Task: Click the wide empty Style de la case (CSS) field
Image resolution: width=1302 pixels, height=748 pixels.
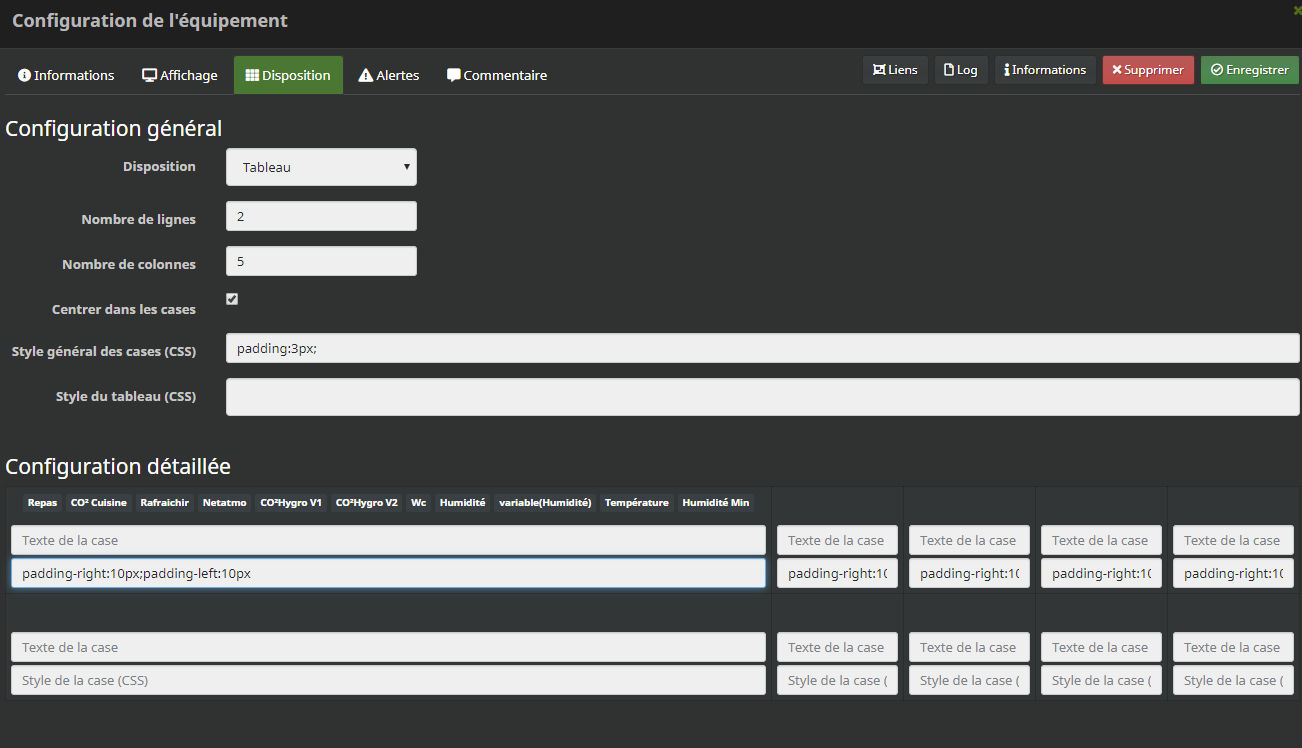Action: (x=388, y=680)
